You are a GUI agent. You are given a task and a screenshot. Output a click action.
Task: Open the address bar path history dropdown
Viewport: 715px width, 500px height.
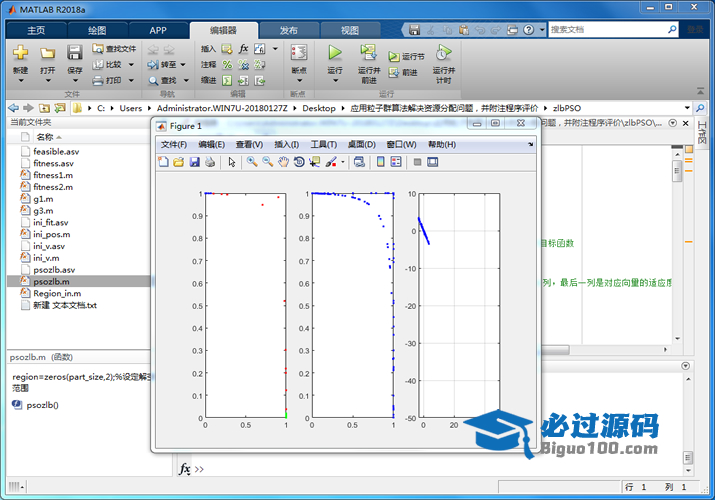687,108
